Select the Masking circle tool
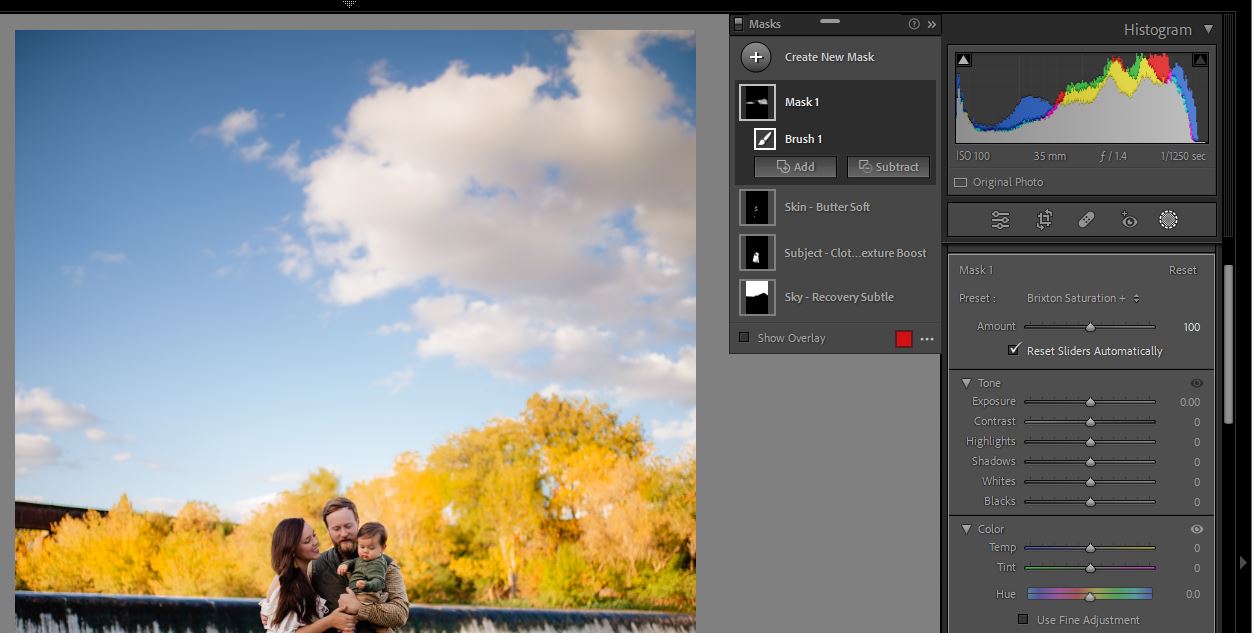The width and height of the screenshot is (1252, 633). 1168,220
